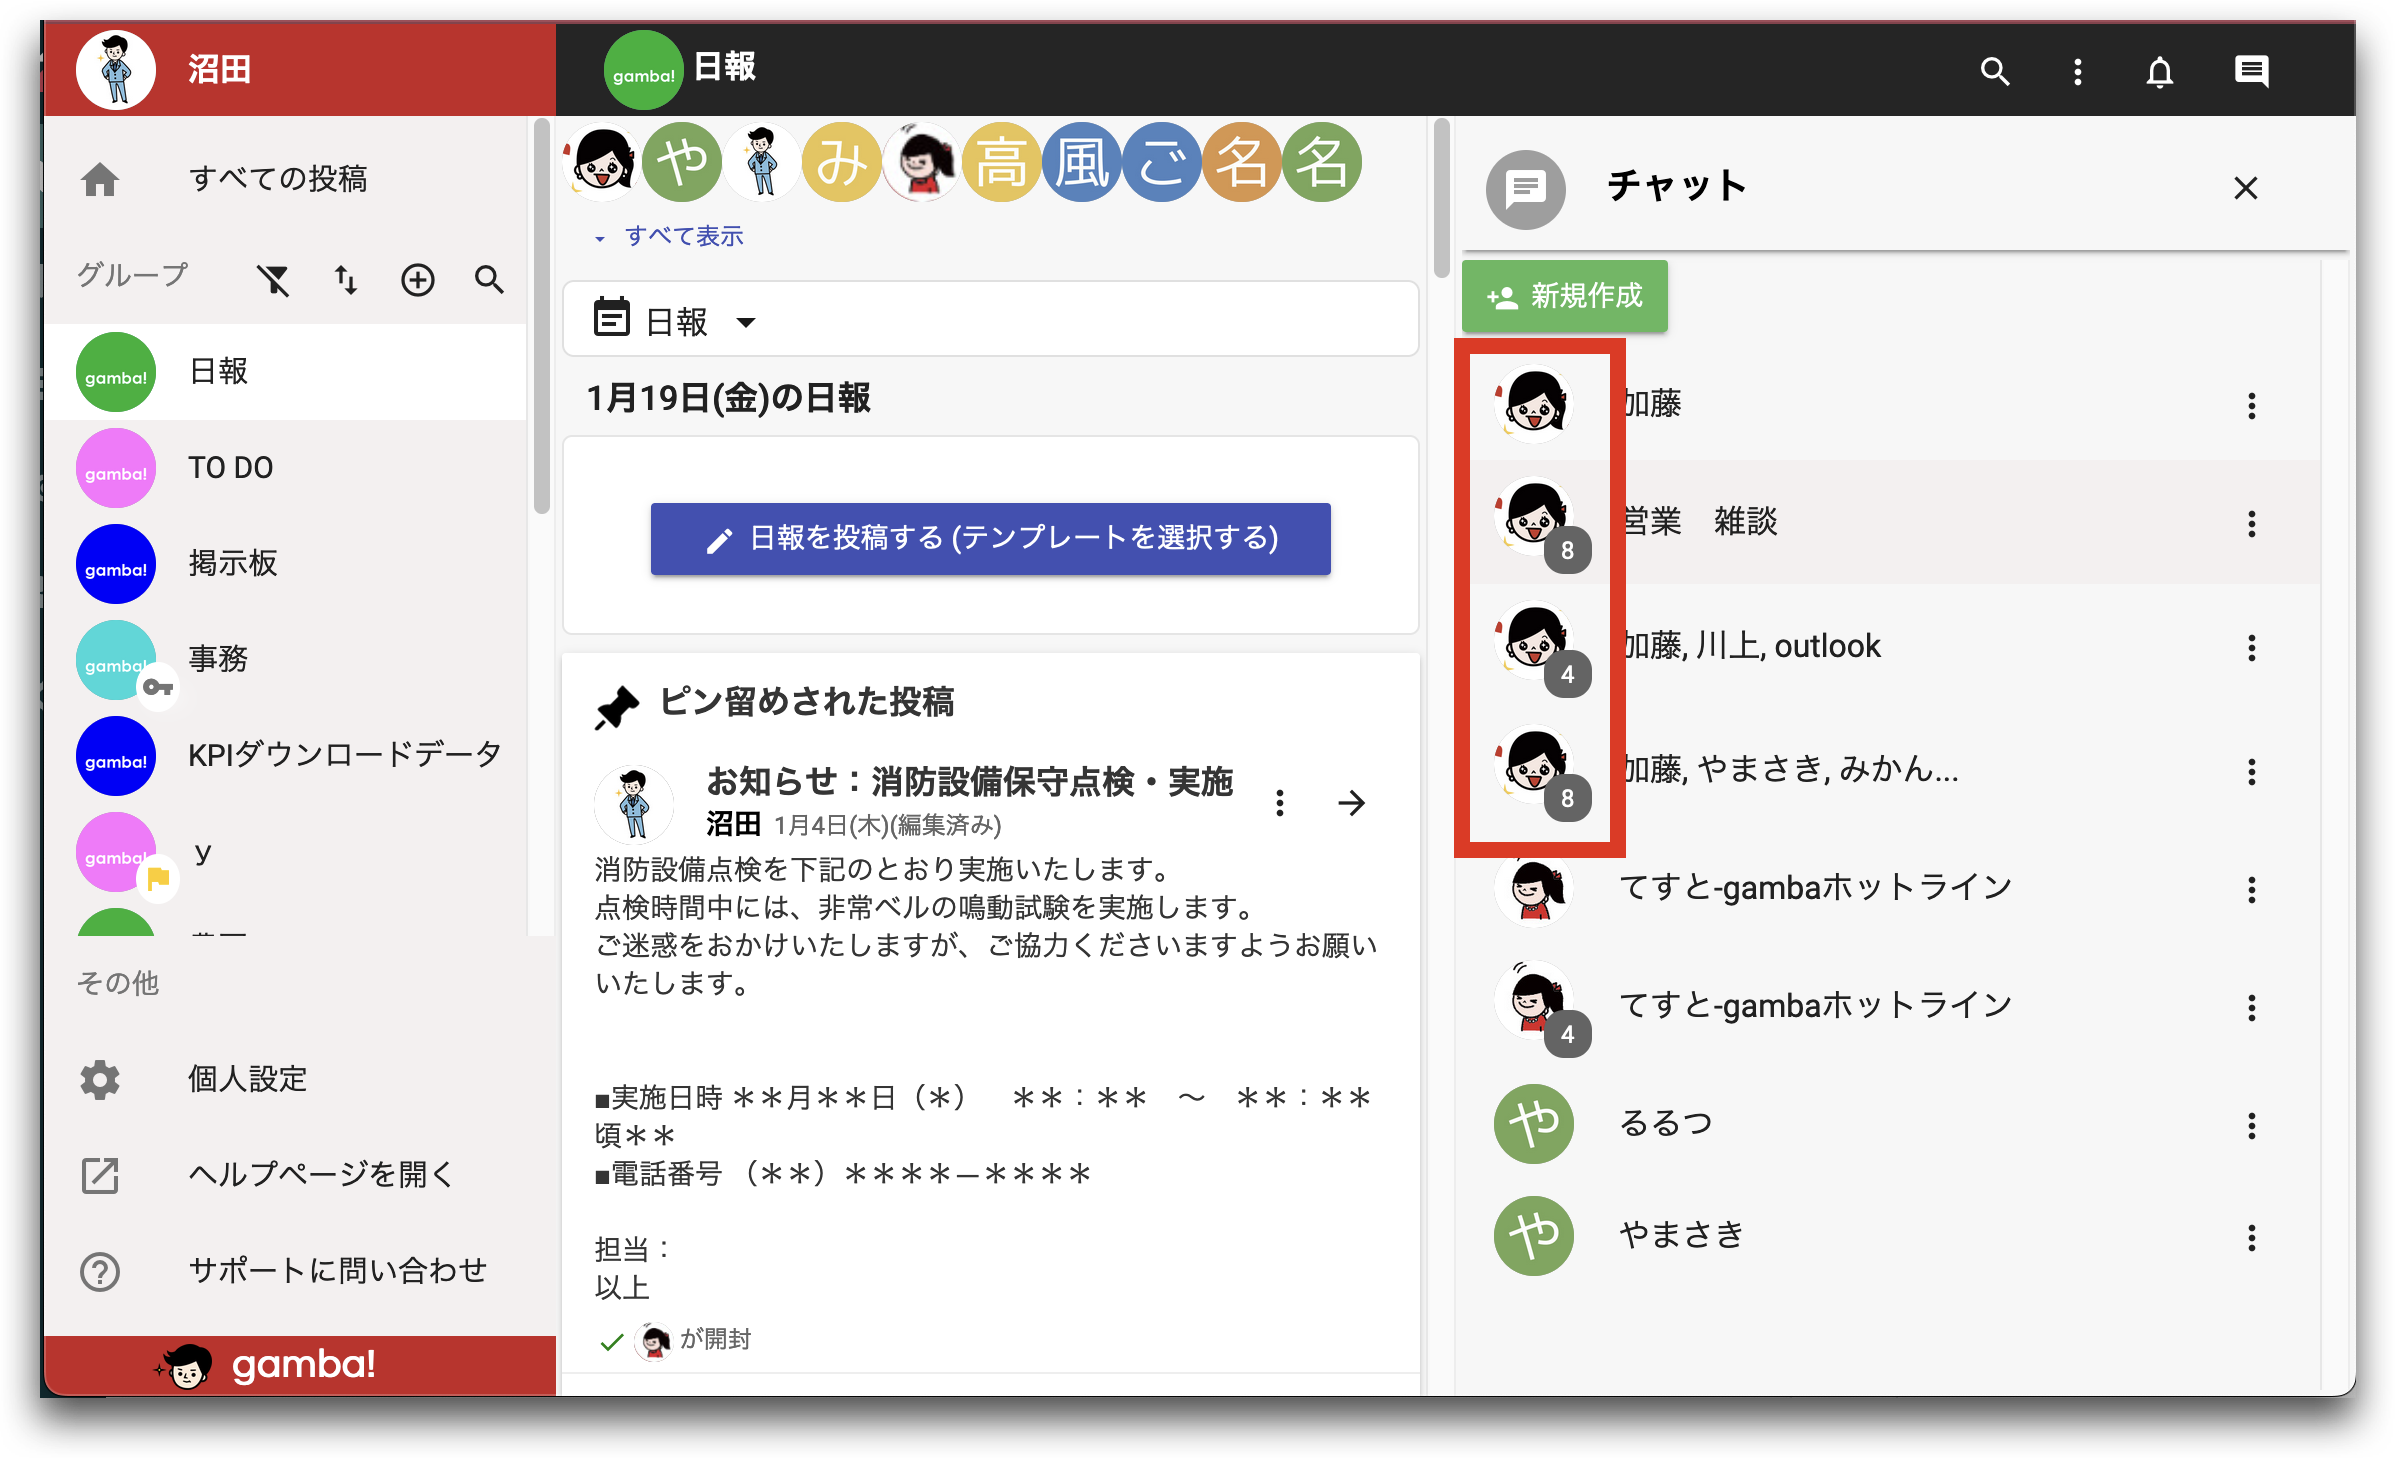
Task: Open the notifications bell icon
Action: pos(2159,71)
